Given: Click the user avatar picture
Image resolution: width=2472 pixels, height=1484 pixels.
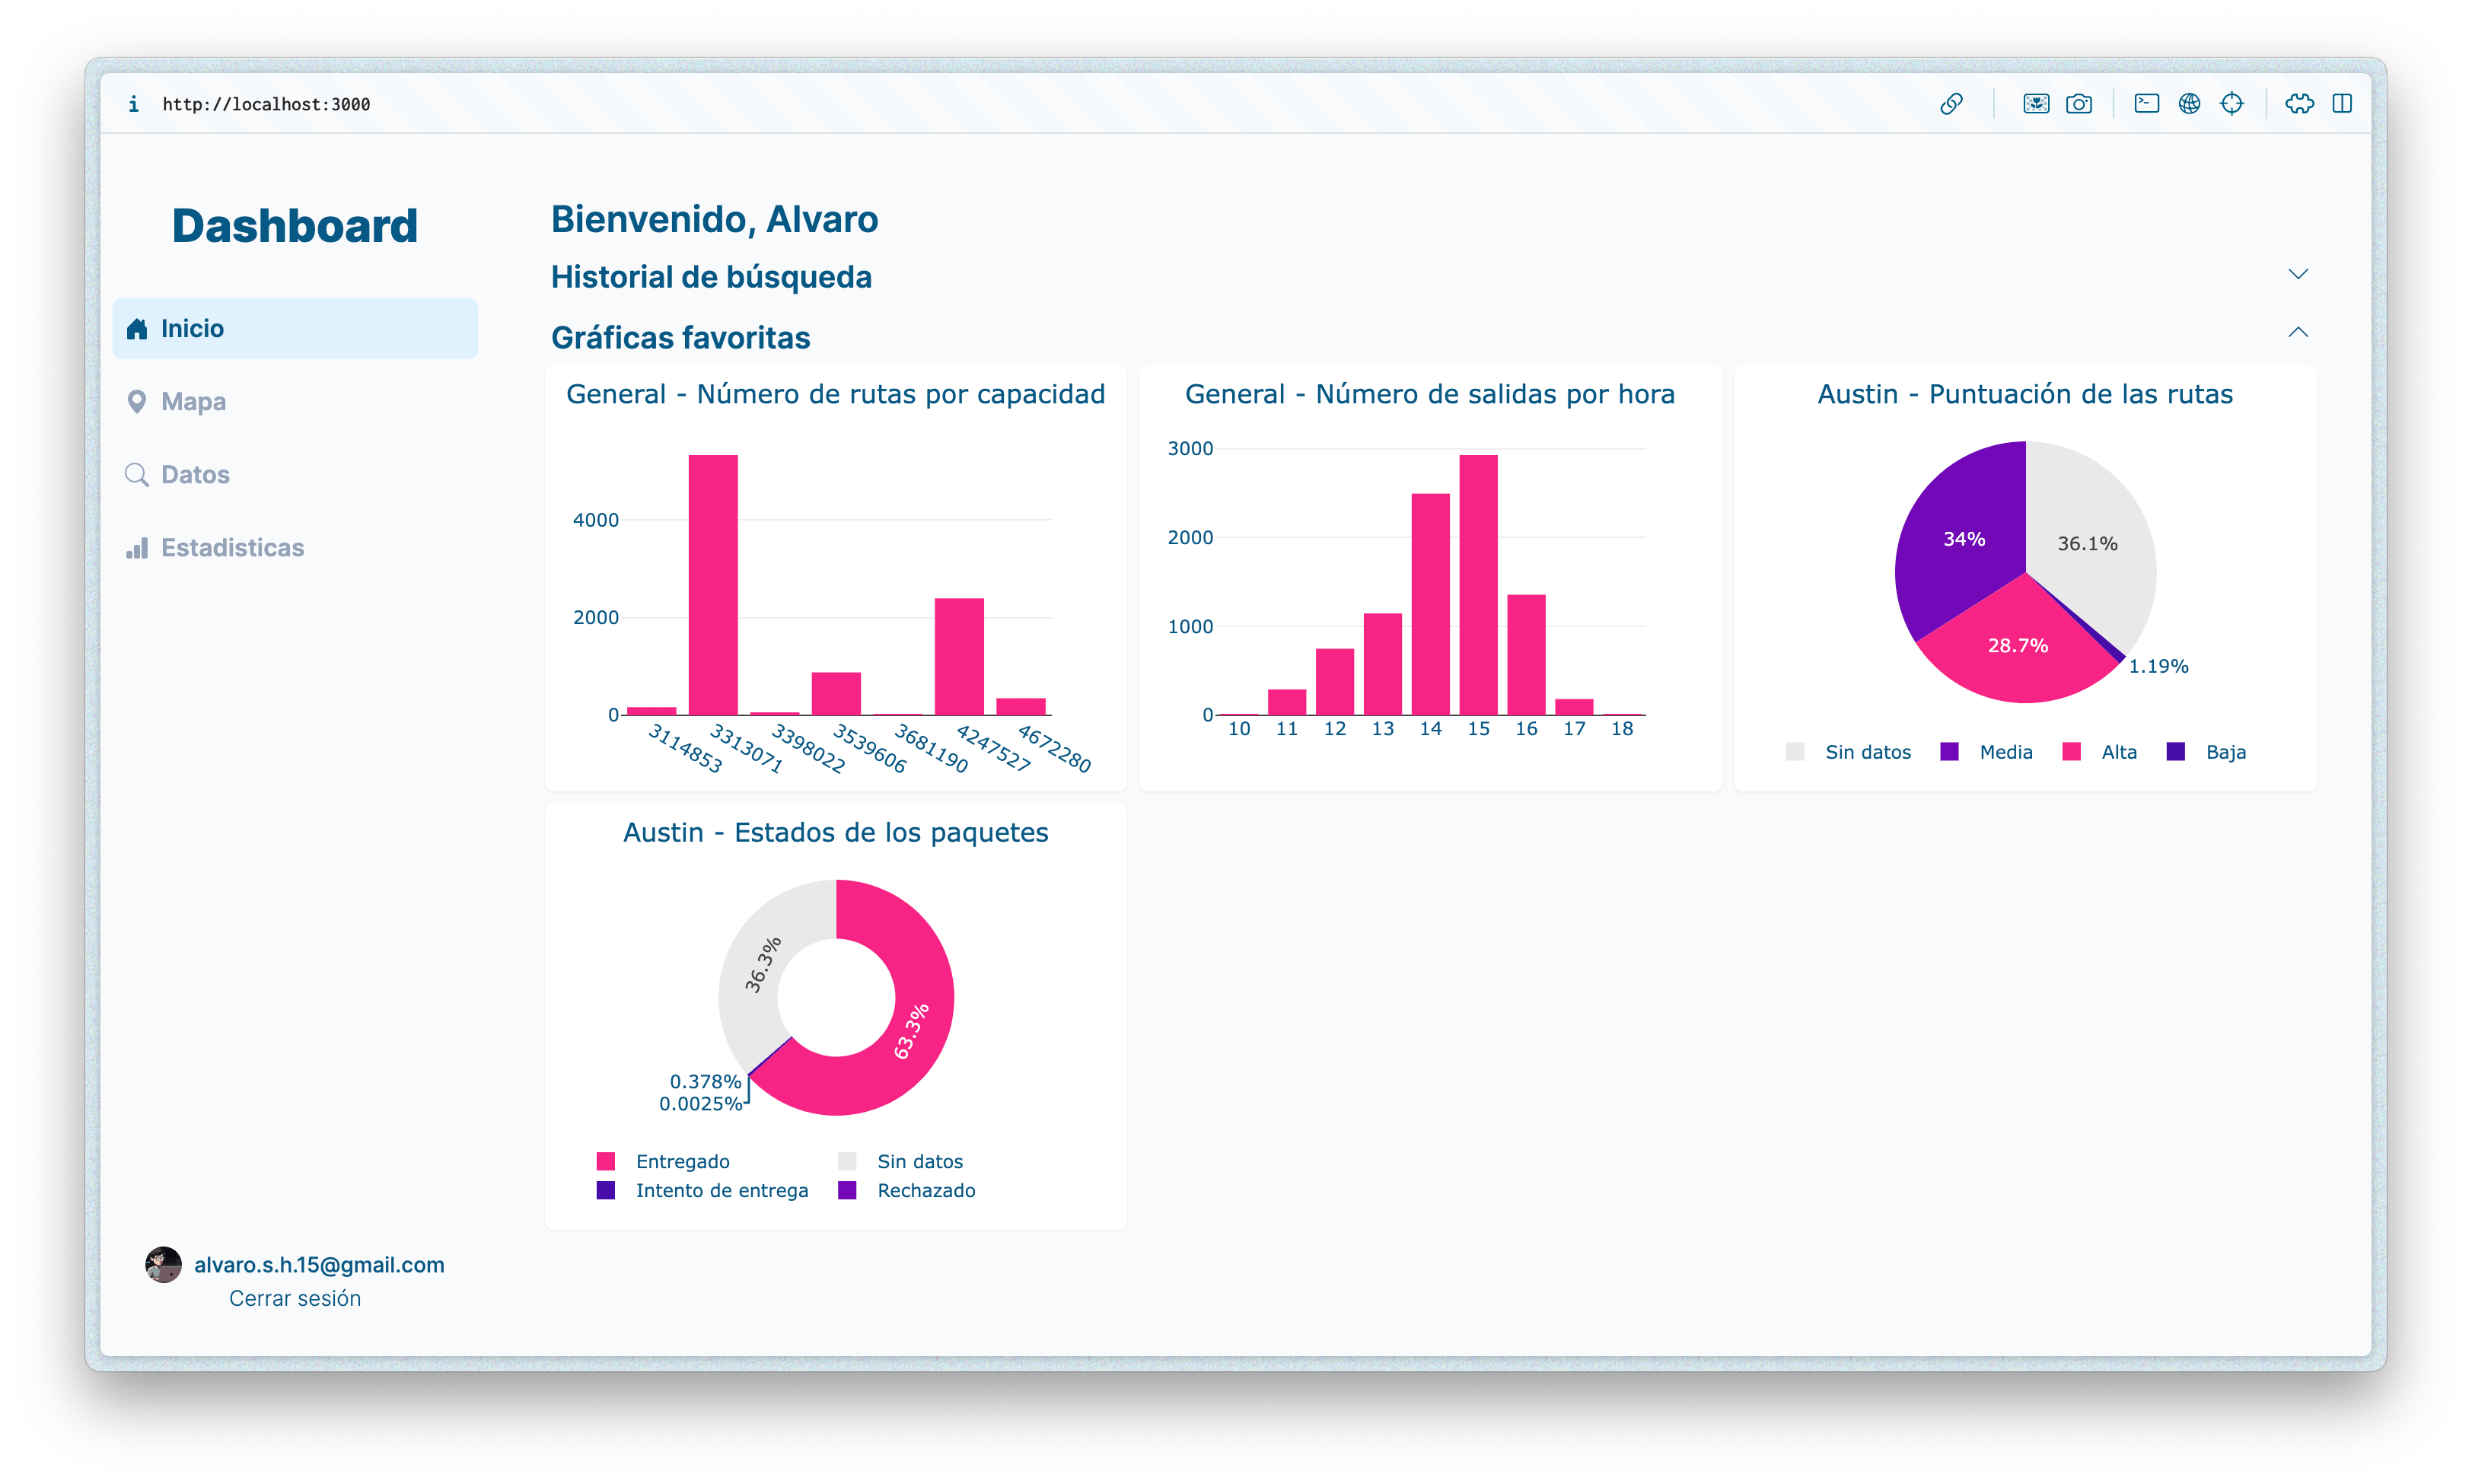Looking at the screenshot, I should click(x=163, y=1265).
